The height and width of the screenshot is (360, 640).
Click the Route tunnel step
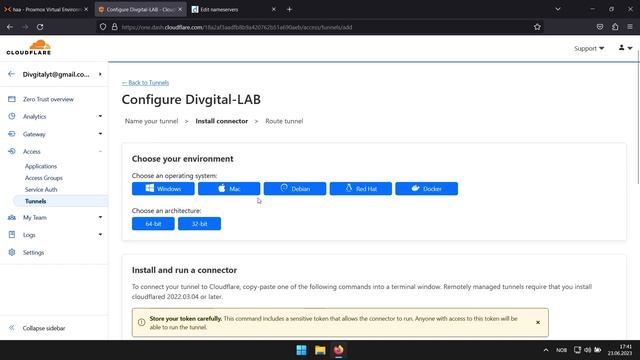284,121
